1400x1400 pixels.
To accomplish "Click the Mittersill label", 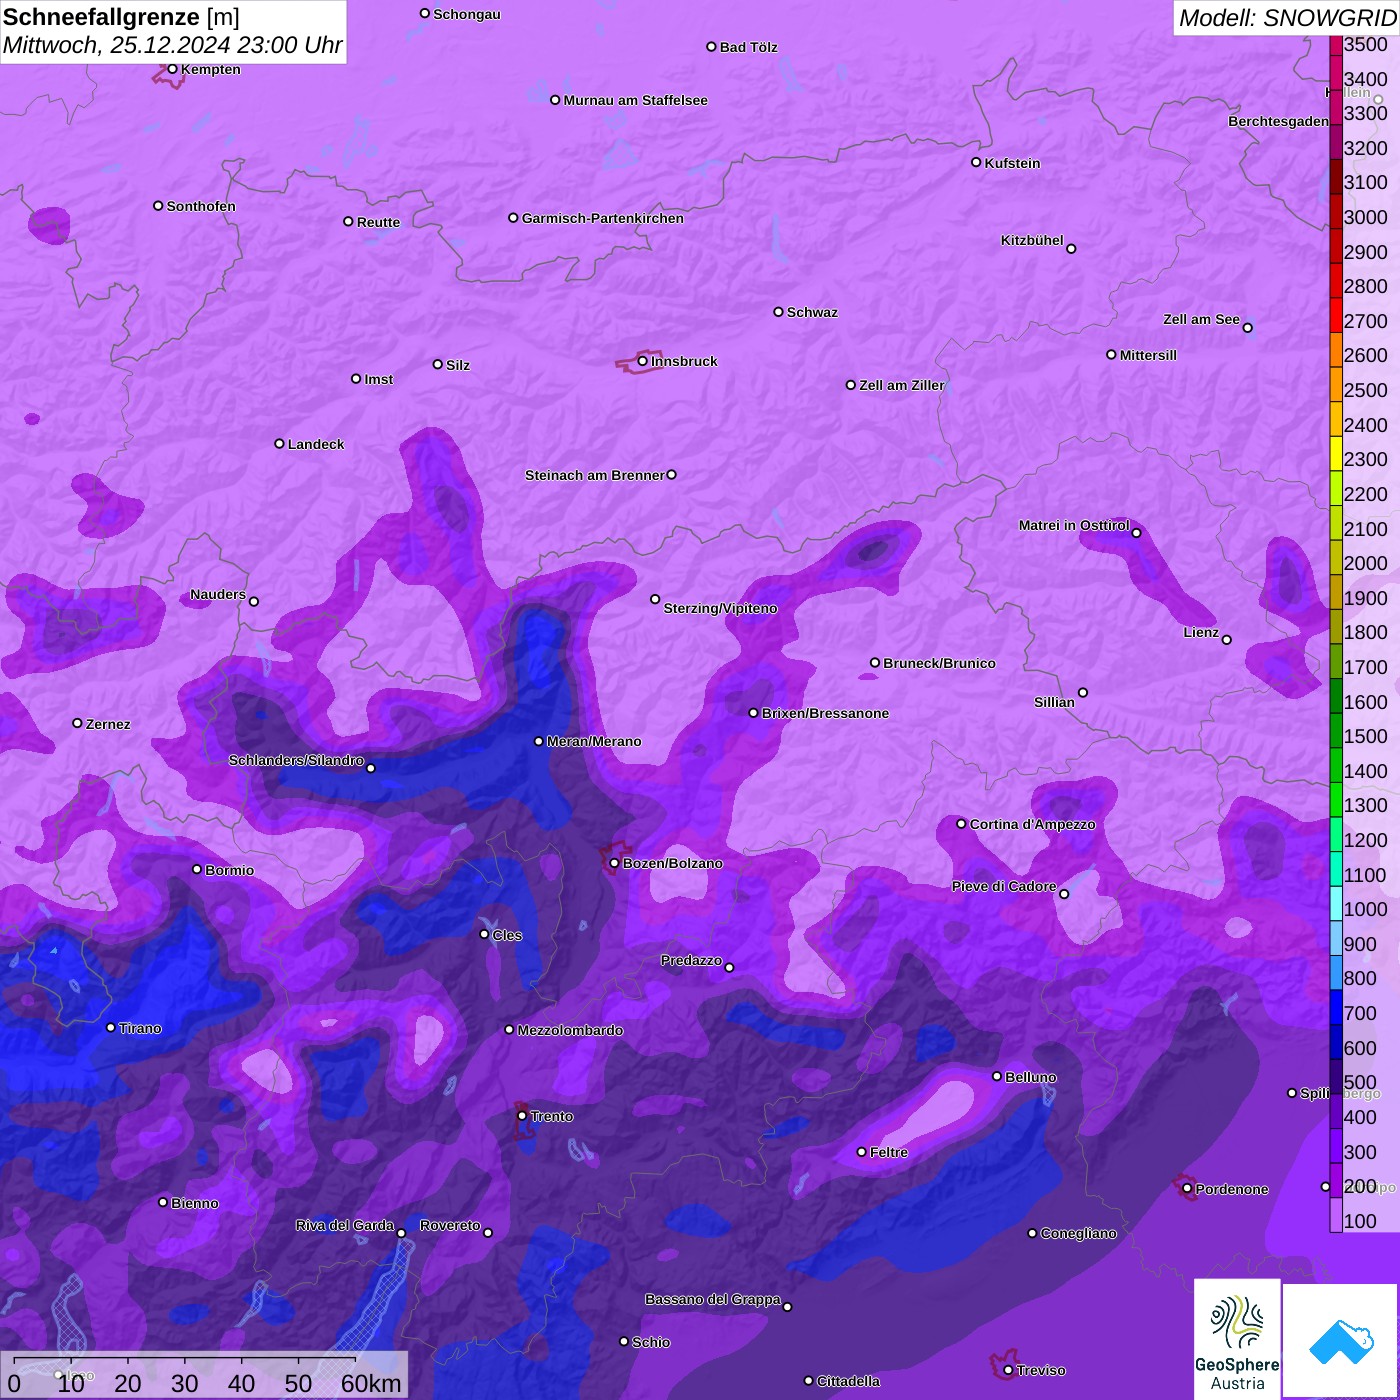I will [1148, 355].
